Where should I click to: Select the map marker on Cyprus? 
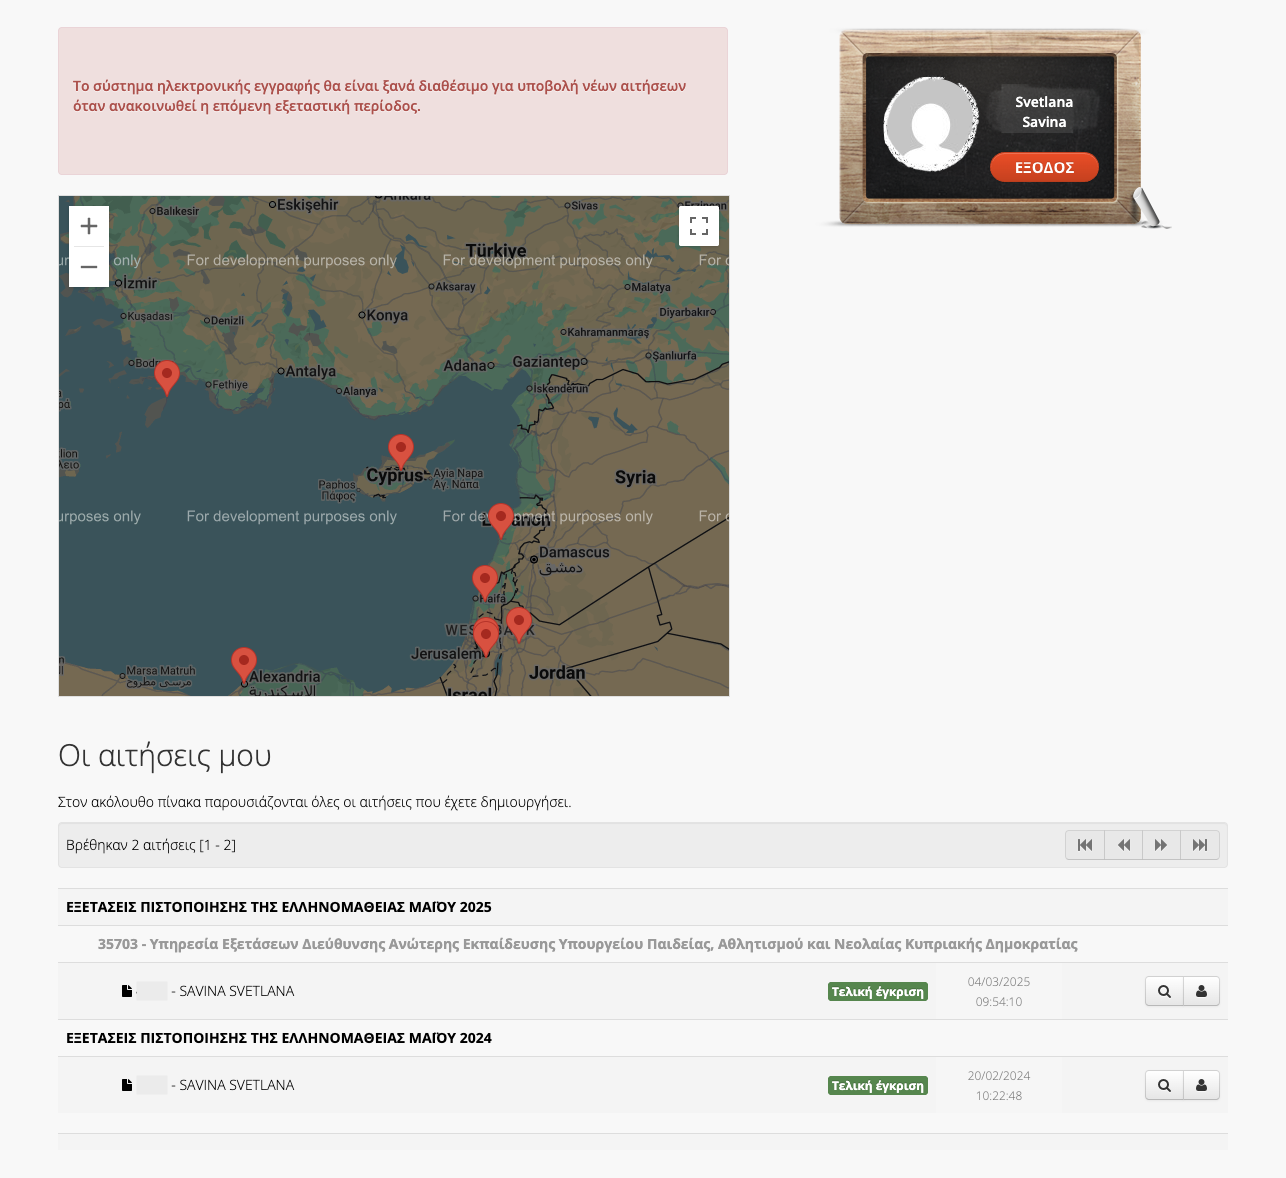pyautogui.click(x=401, y=452)
